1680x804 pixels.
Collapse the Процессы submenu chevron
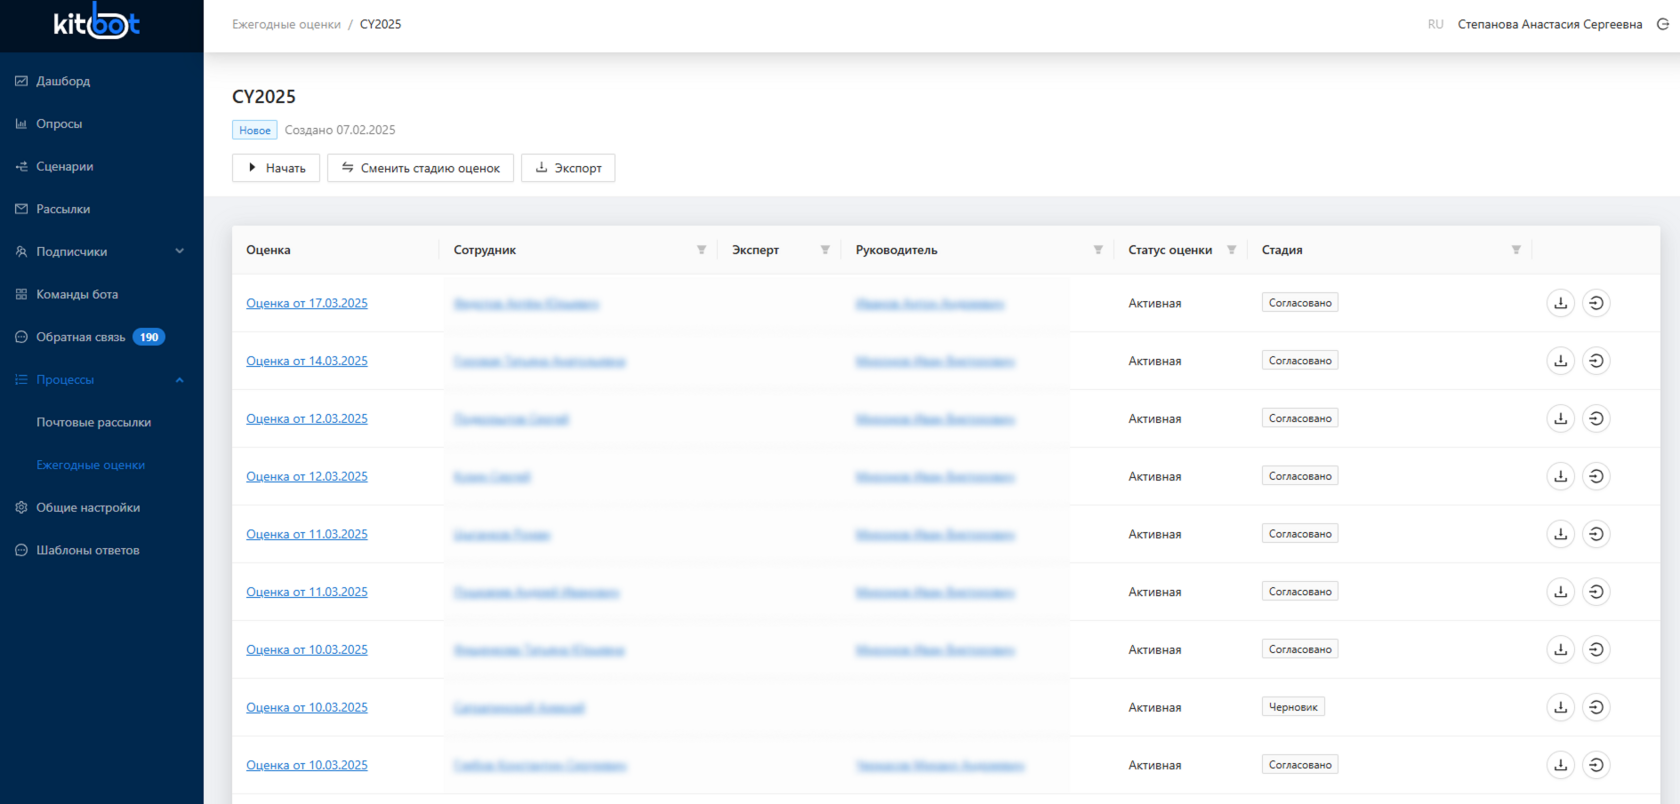point(180,380)
